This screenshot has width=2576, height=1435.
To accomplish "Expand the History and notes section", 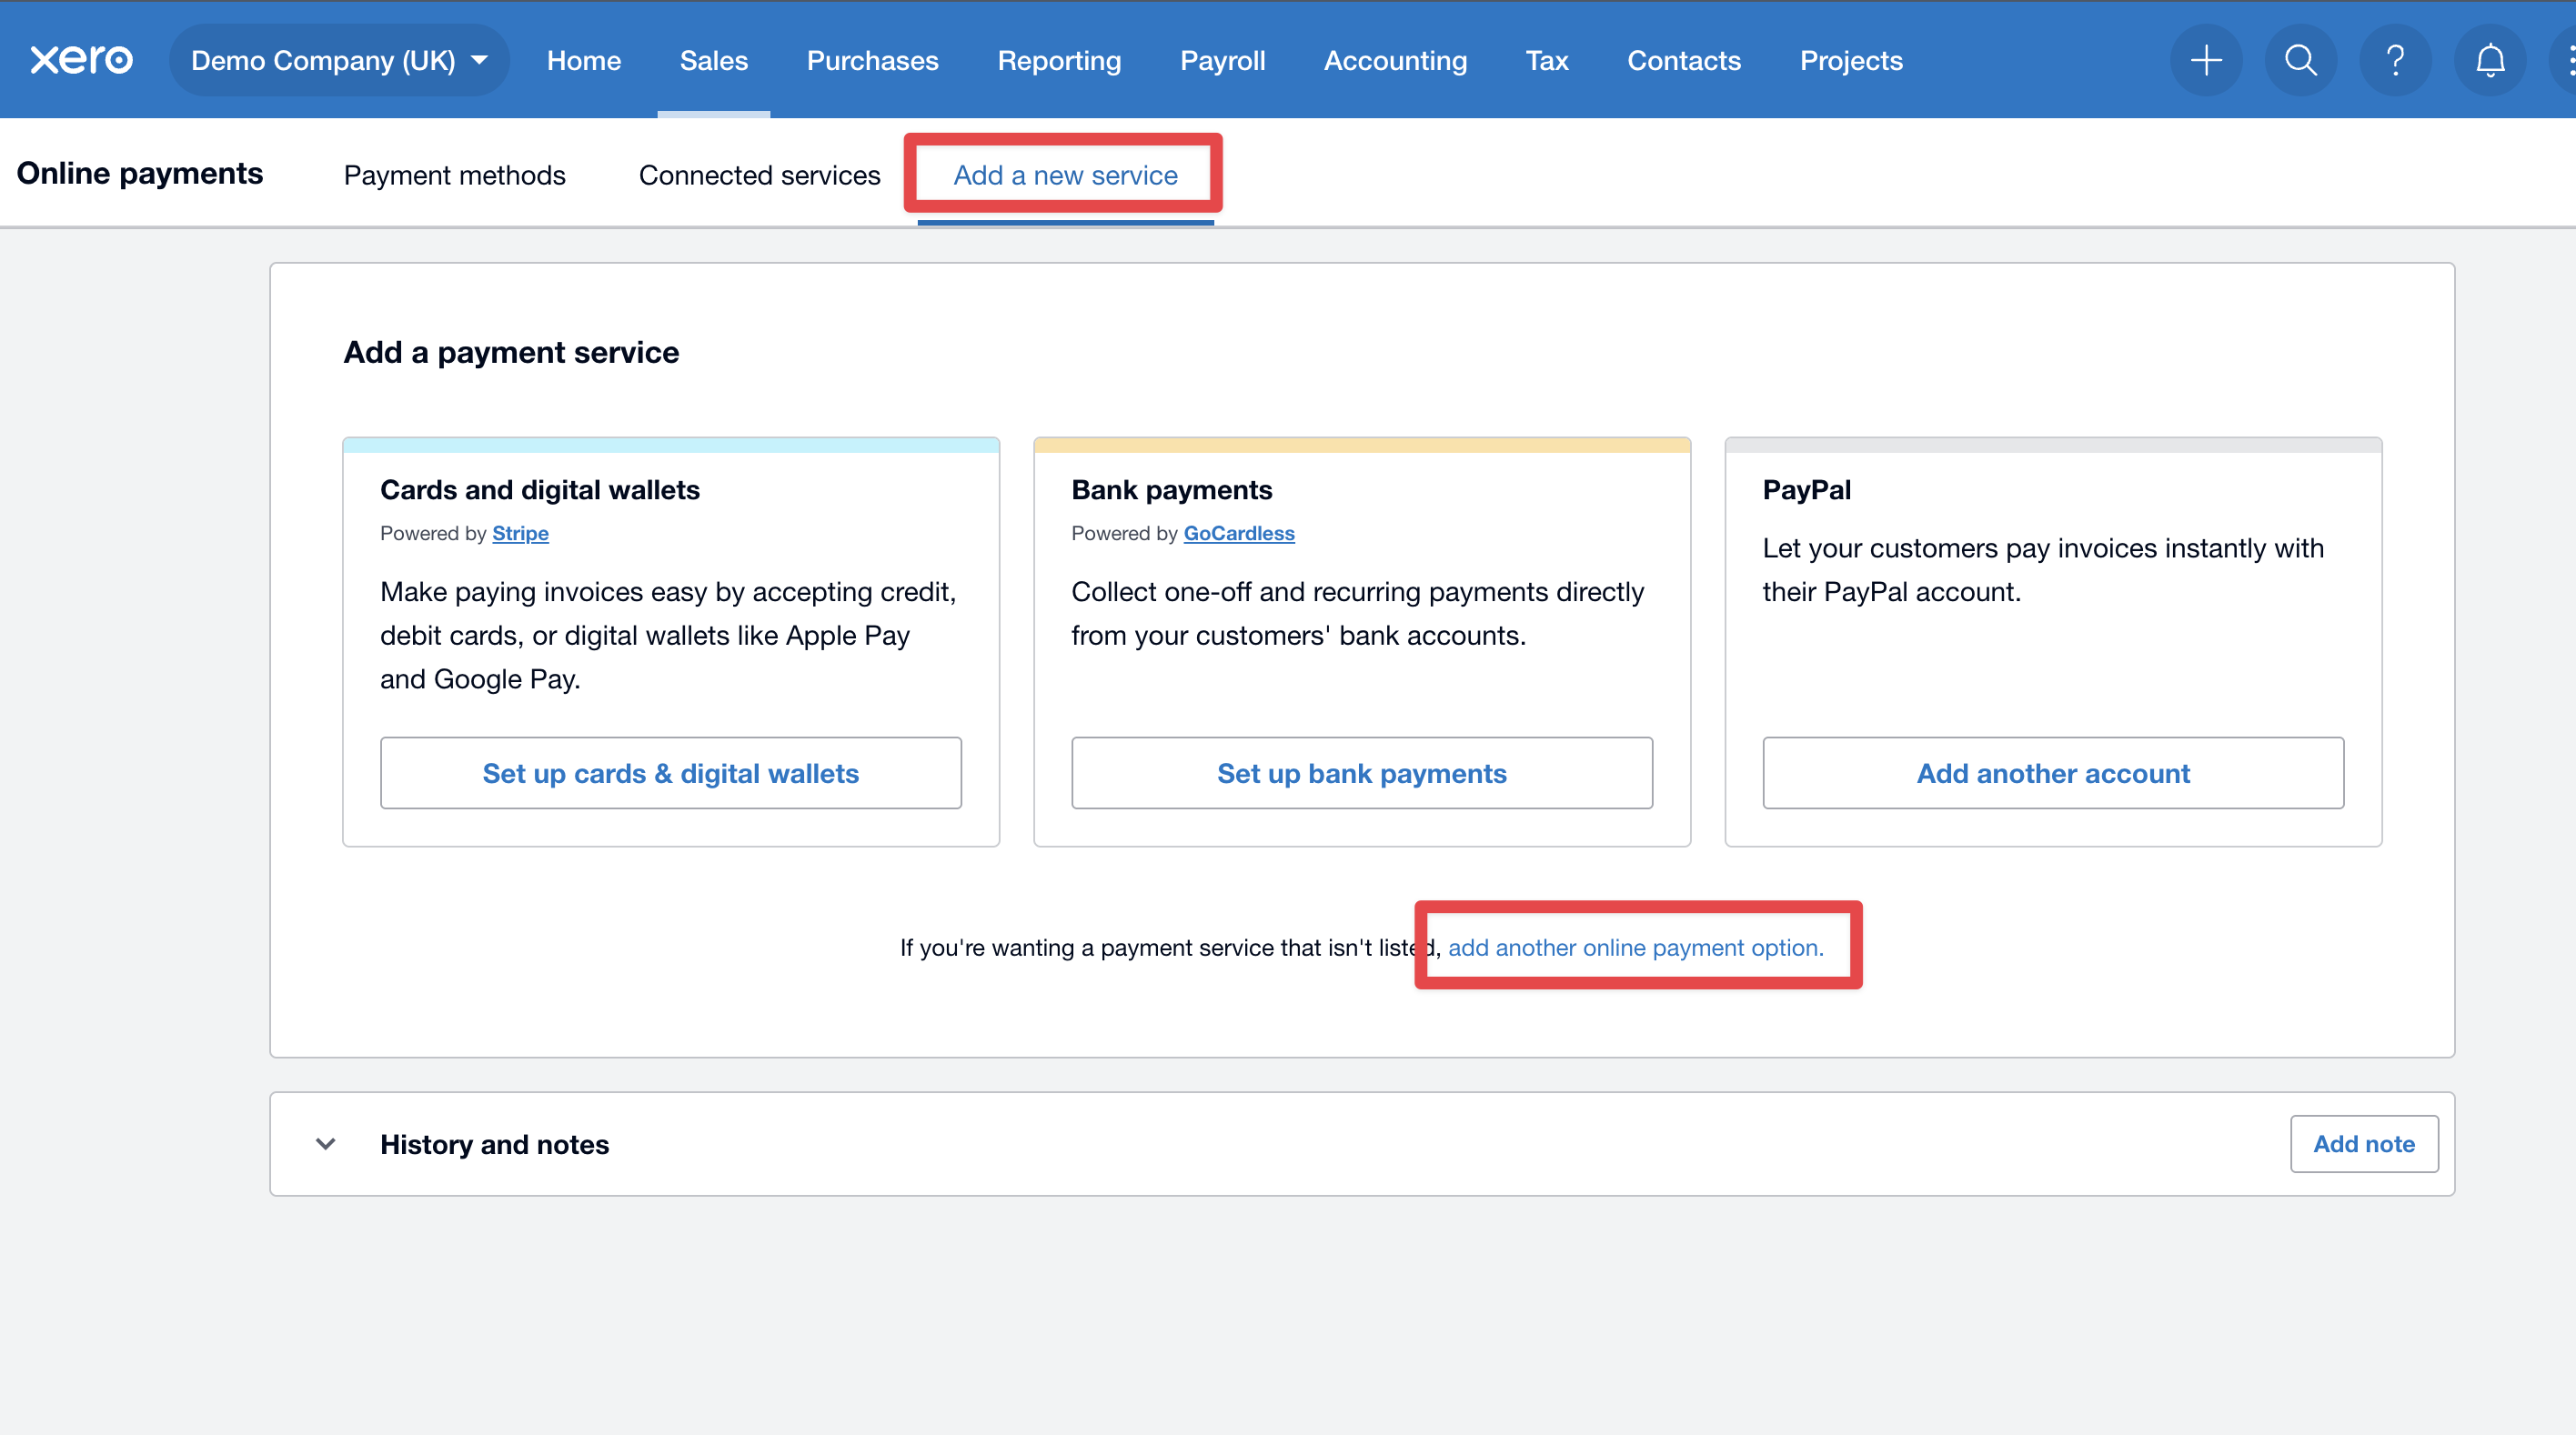I will 326,1143.
